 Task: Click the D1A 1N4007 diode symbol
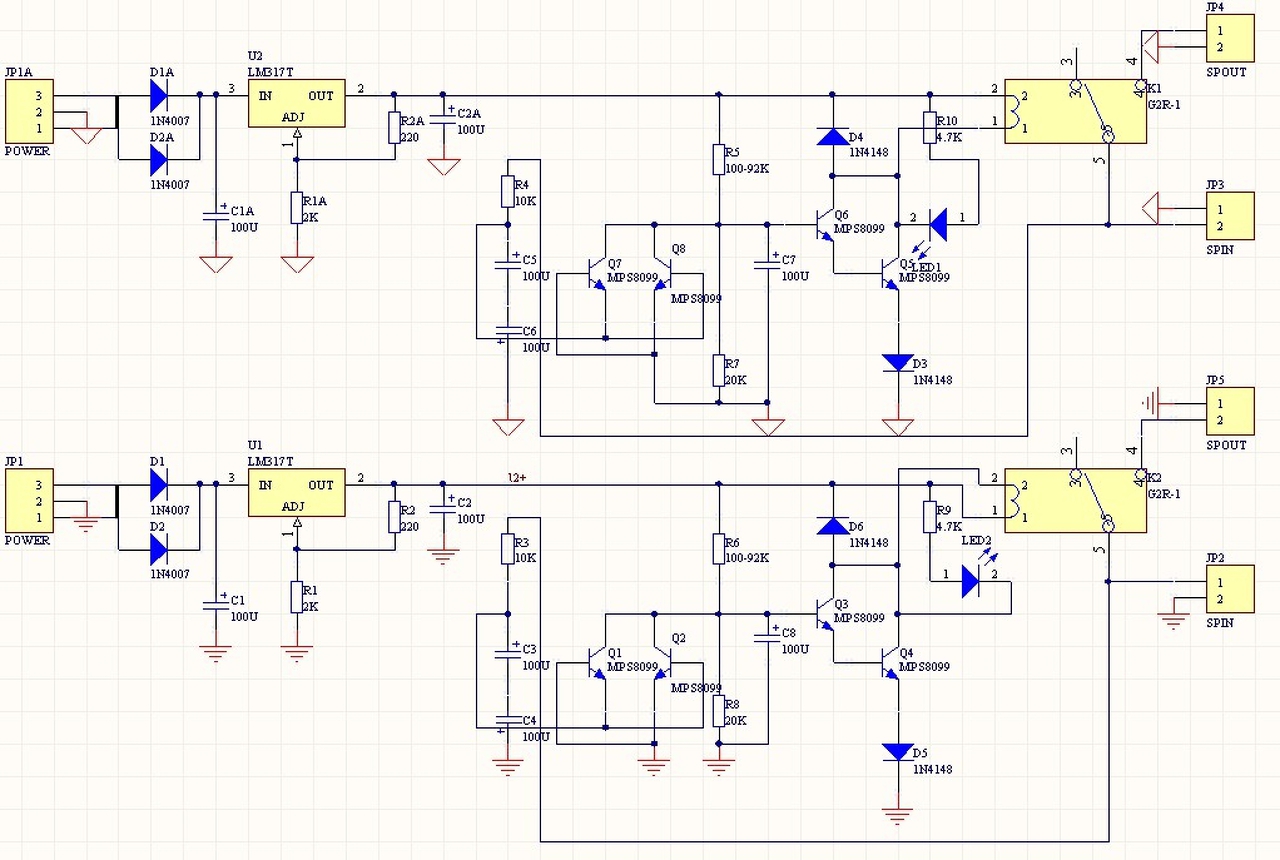(159, 95)
